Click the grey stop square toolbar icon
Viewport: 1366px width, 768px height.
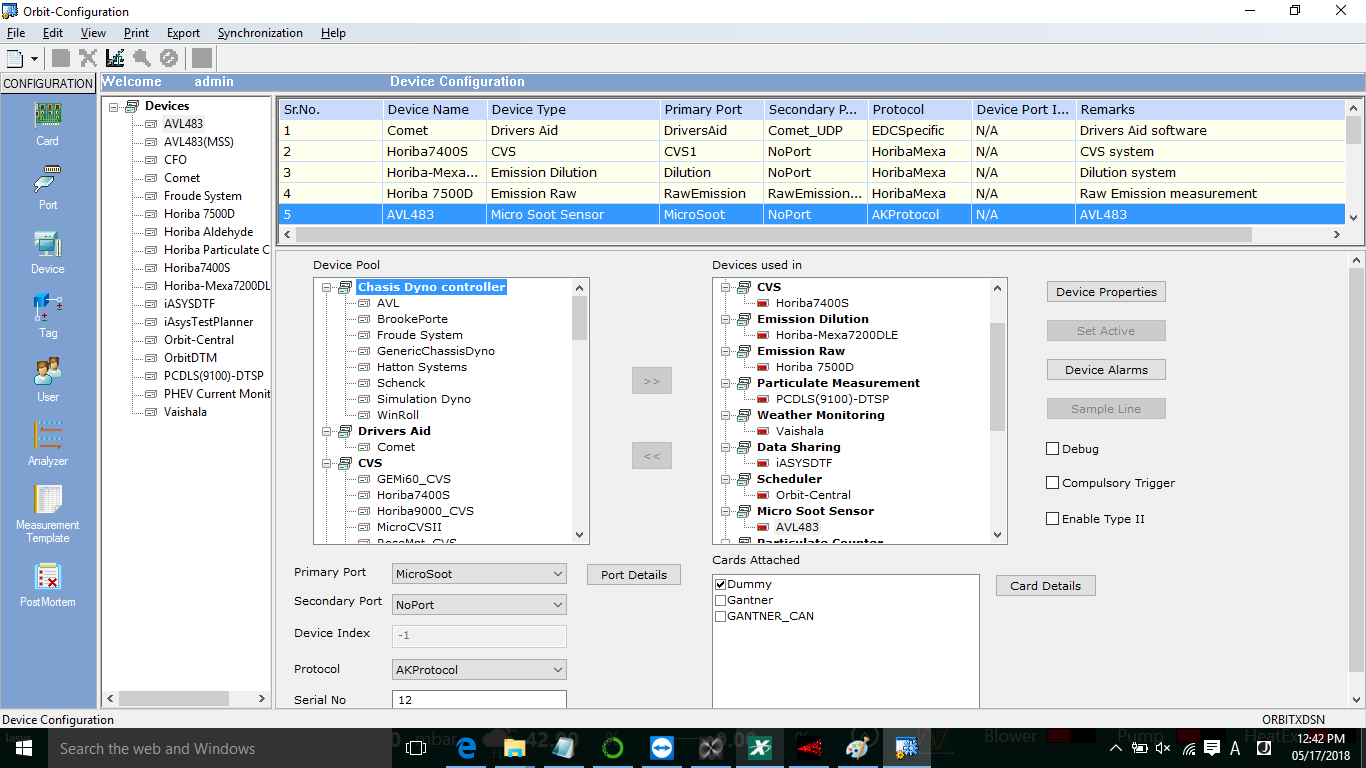pyautogui.click(x=202, y=58)
